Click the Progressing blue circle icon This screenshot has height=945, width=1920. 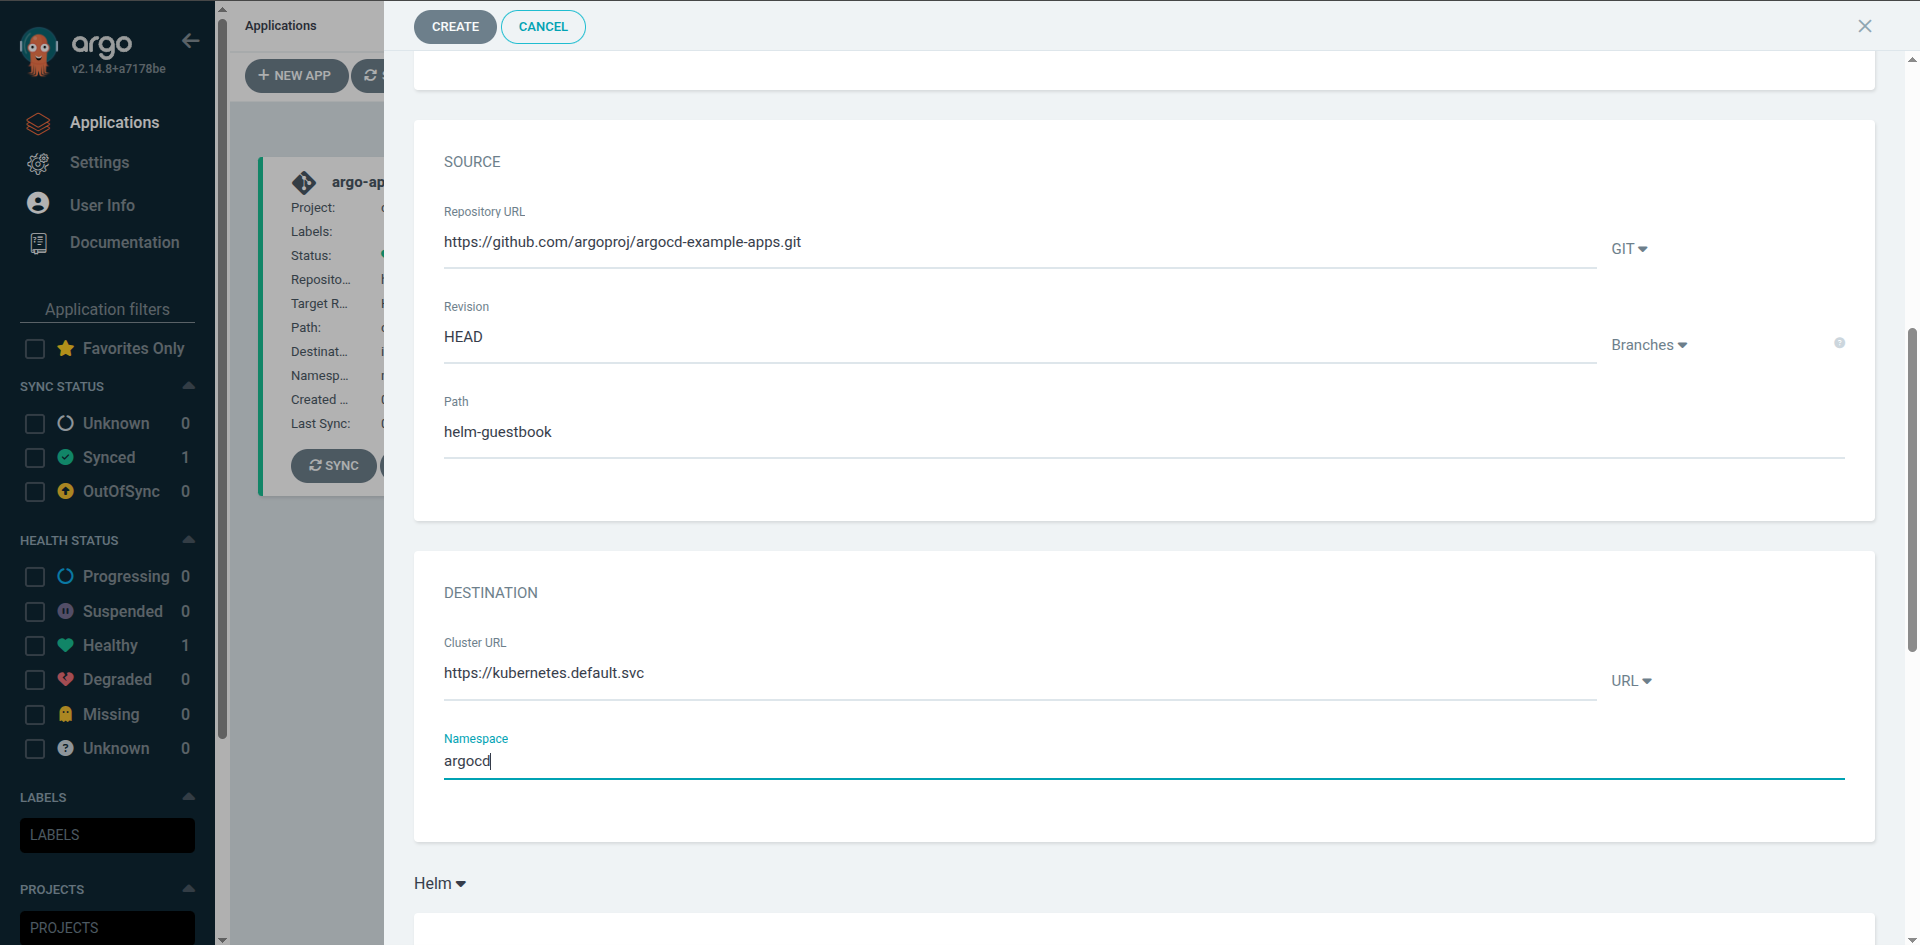tap(66, 576)
